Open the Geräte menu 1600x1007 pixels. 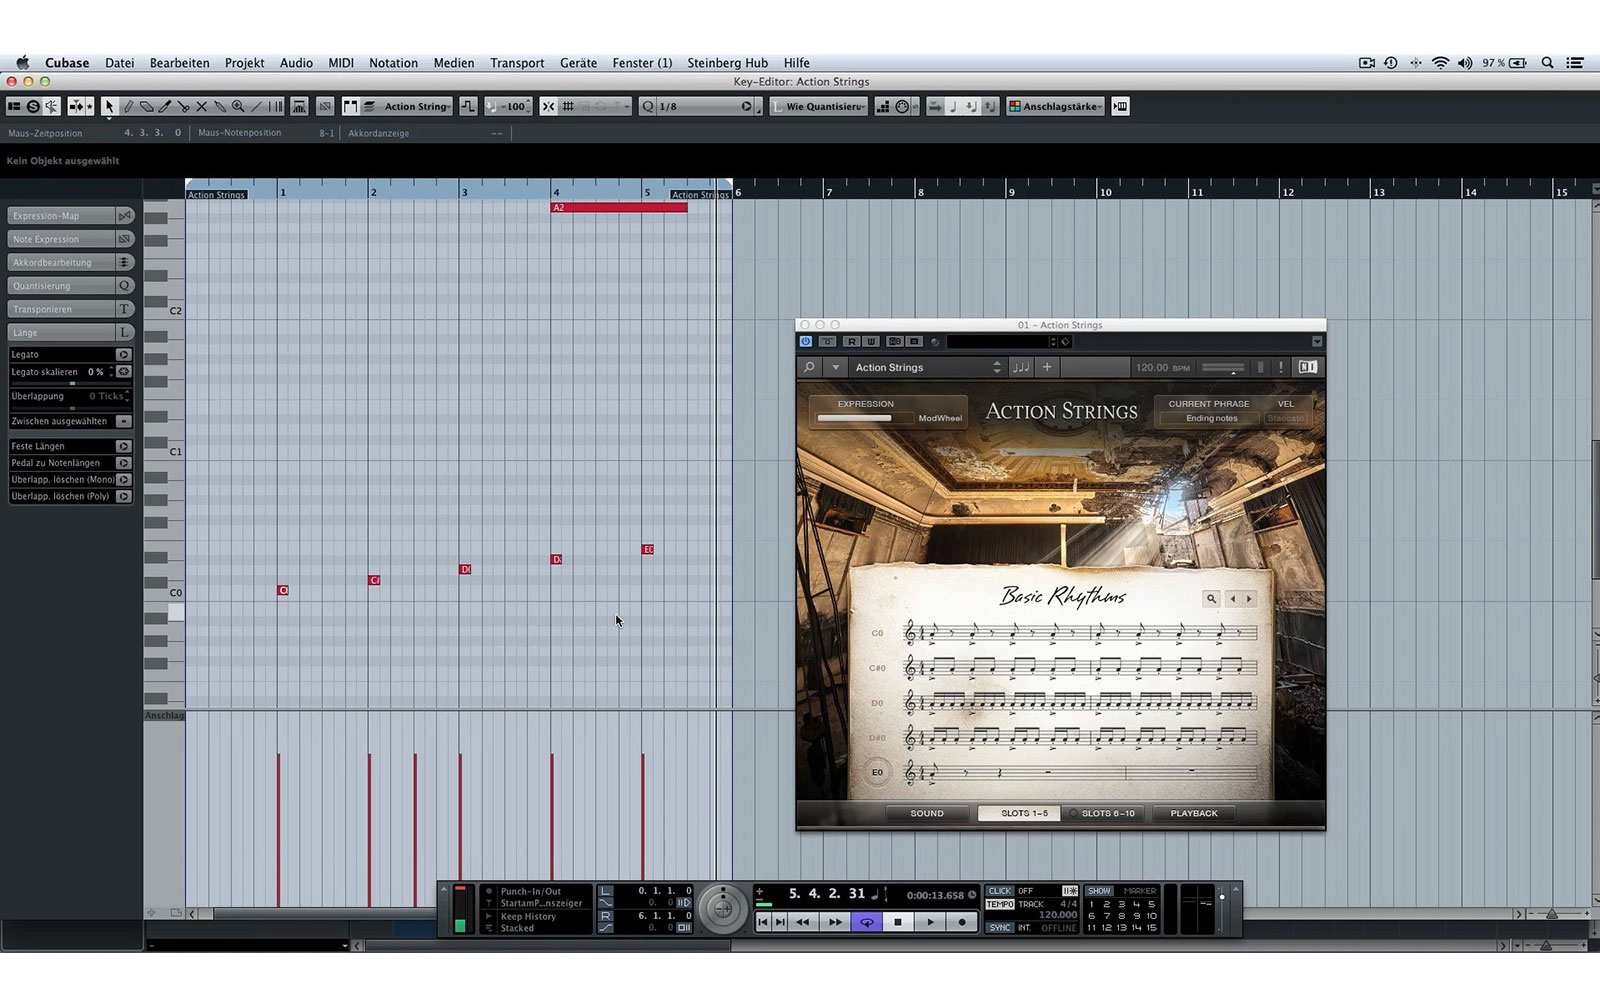(578, 62)
